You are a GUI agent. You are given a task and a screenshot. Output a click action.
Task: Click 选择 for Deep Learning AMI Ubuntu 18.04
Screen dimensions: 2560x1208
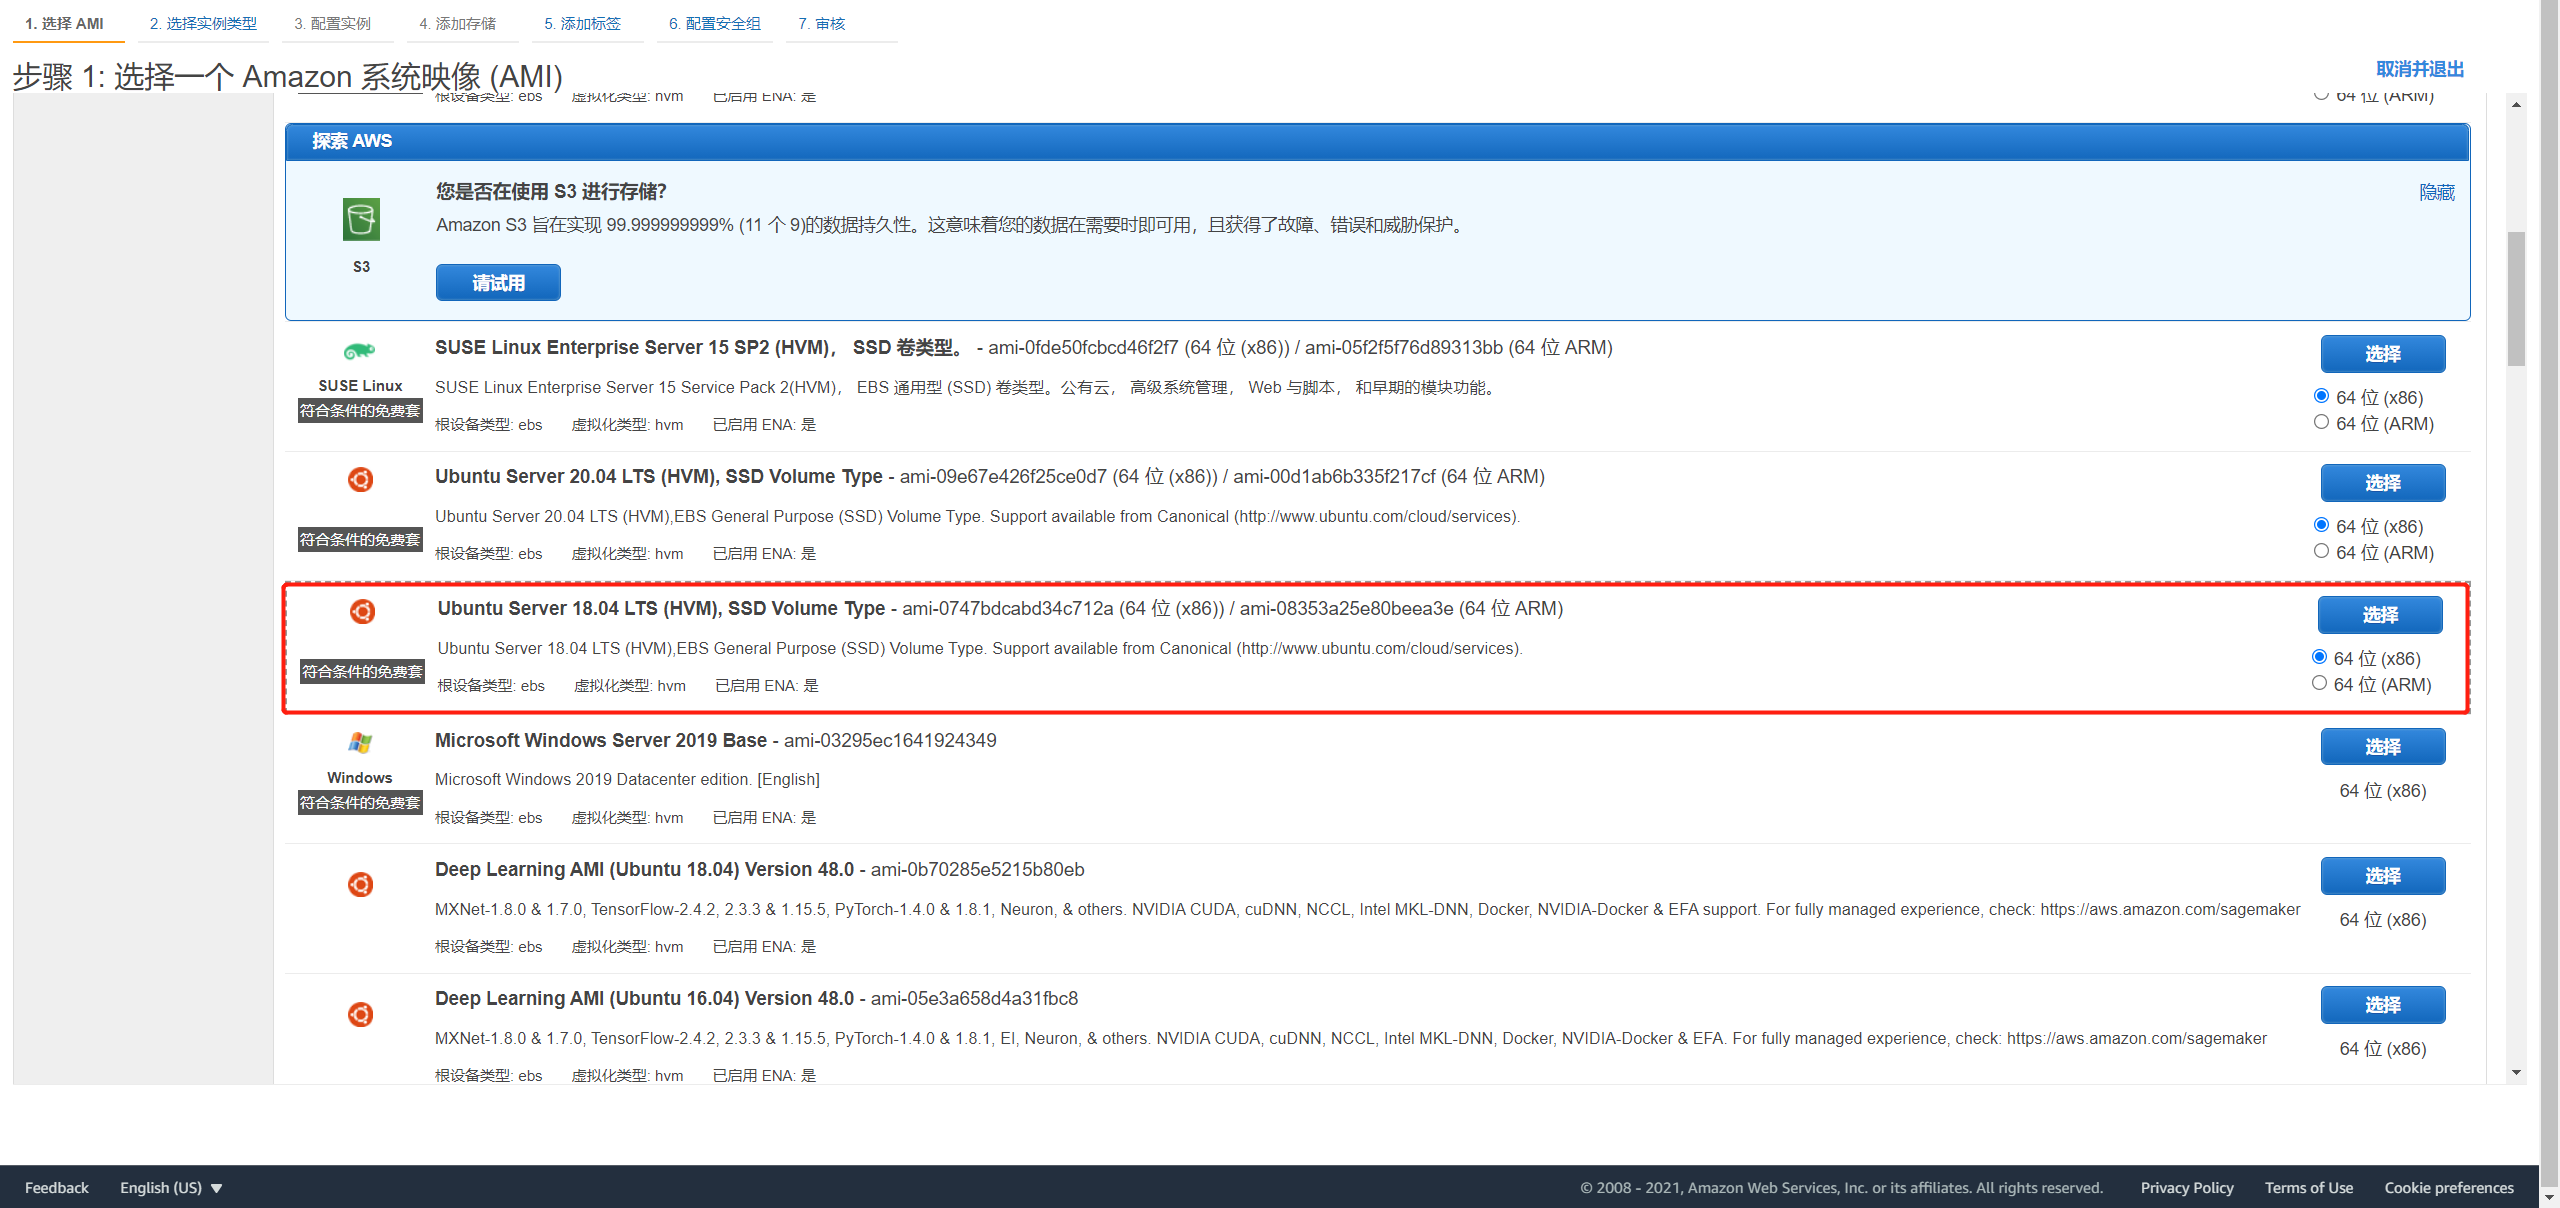click(2383, 876)
